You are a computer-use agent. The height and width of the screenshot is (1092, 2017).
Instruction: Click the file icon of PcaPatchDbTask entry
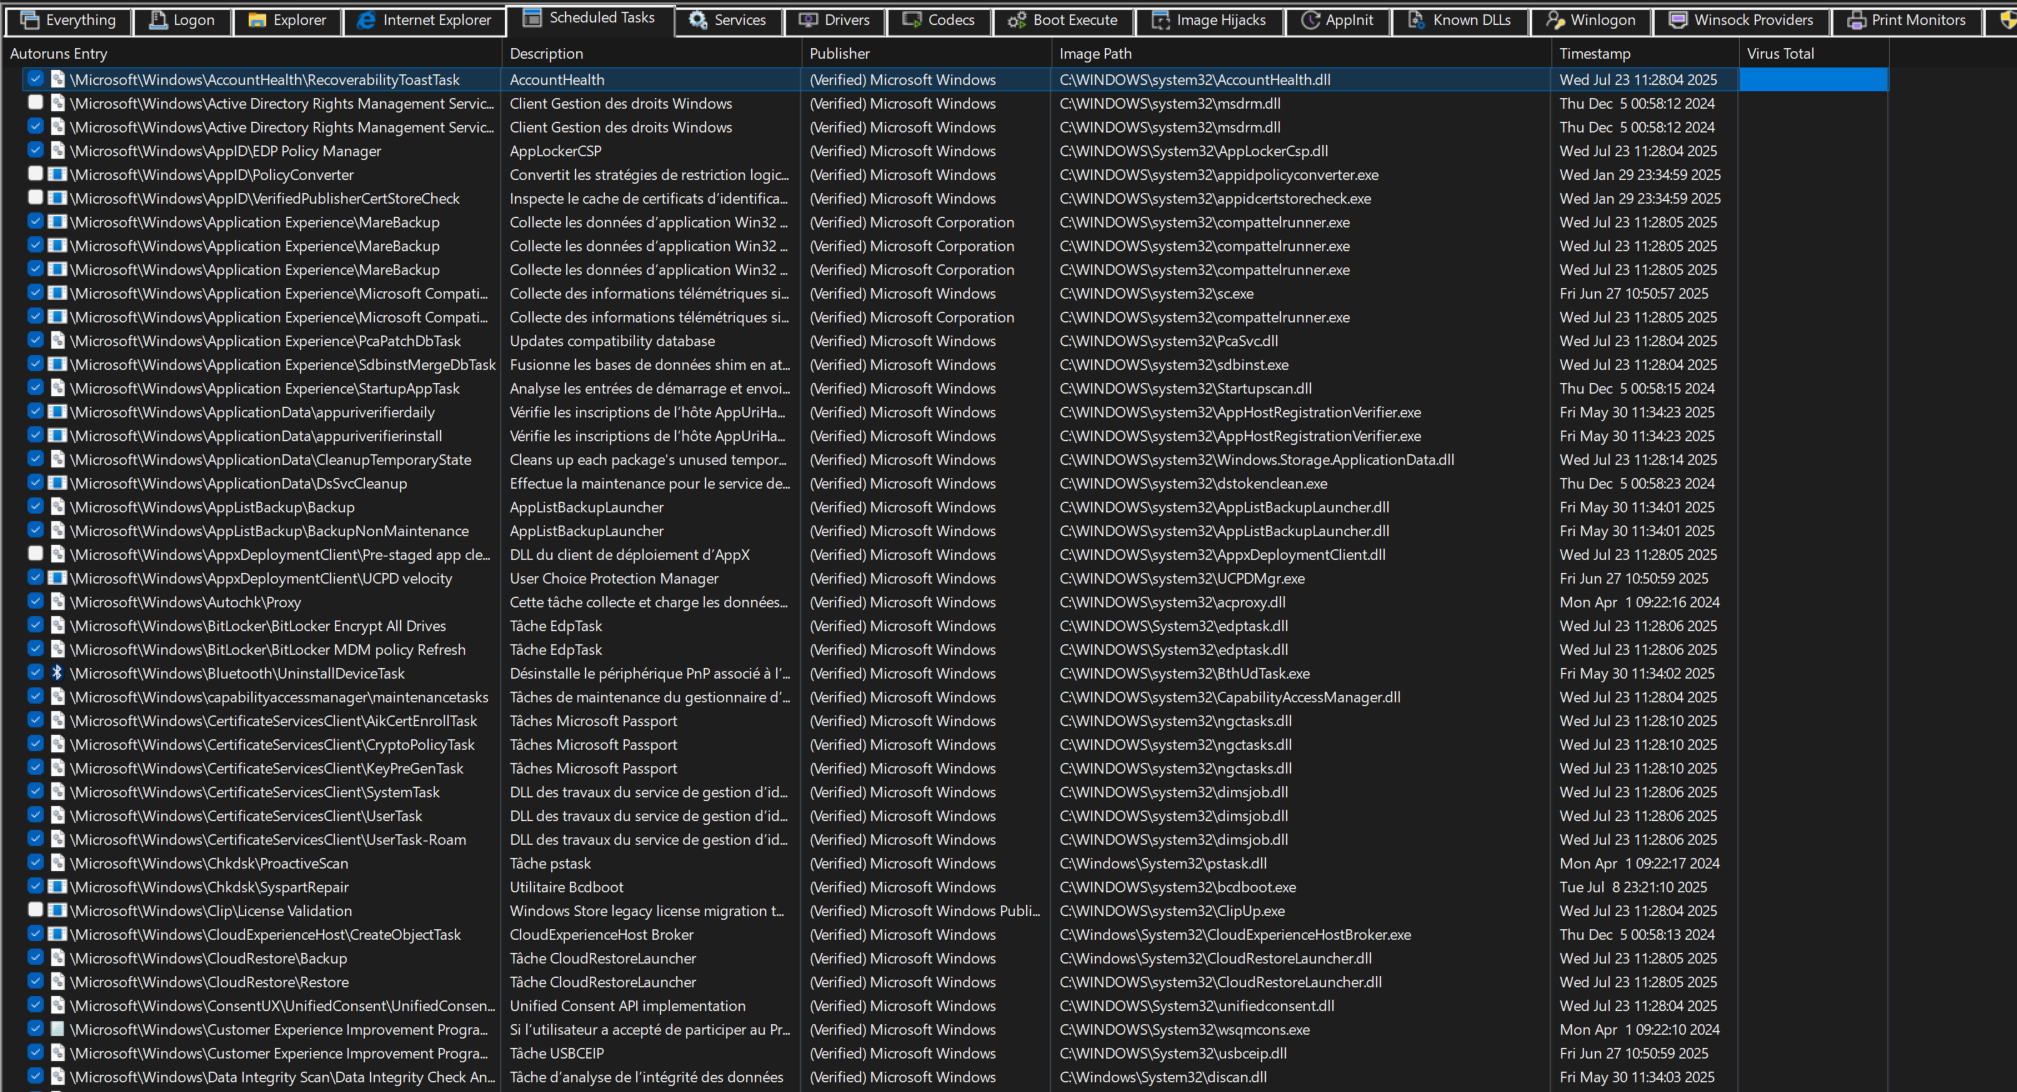click(x=57, y=341)
